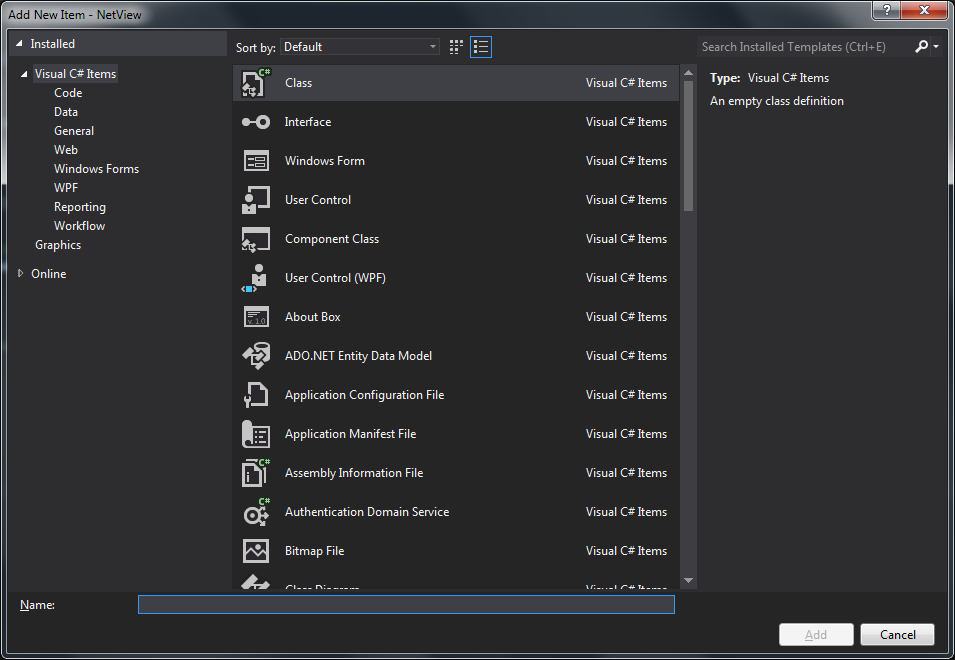Click the ADO.NET Entity Data Model icon

point(255,355)
